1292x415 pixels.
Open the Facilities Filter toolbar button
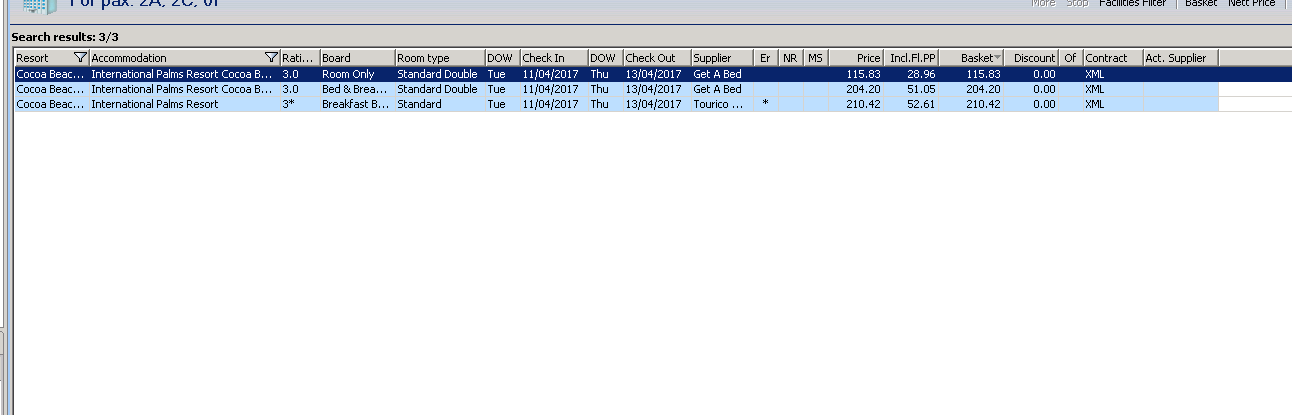1132,4
